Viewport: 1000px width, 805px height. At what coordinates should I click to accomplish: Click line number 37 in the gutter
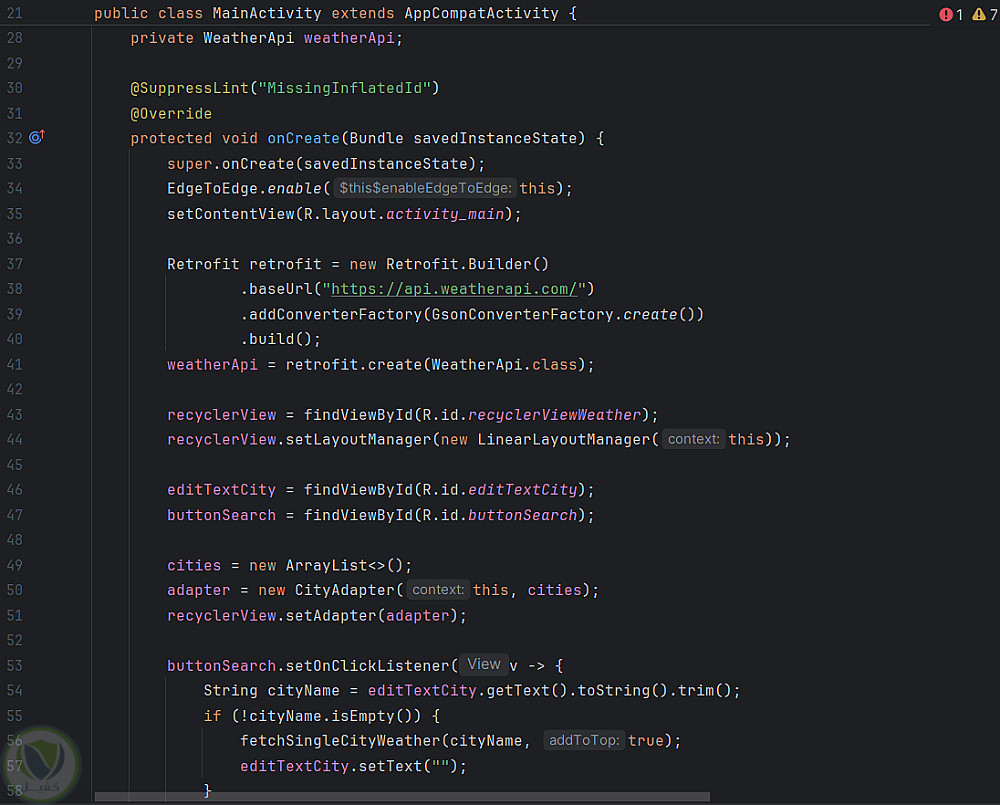click(14, 264)
